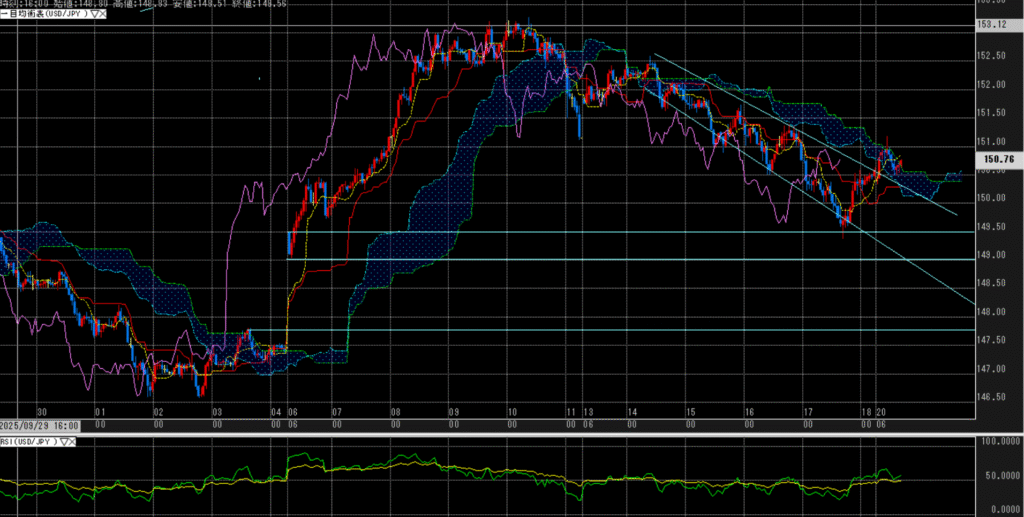
Task: Close the RSI indicator panel
Action: [x=75, y=440]
